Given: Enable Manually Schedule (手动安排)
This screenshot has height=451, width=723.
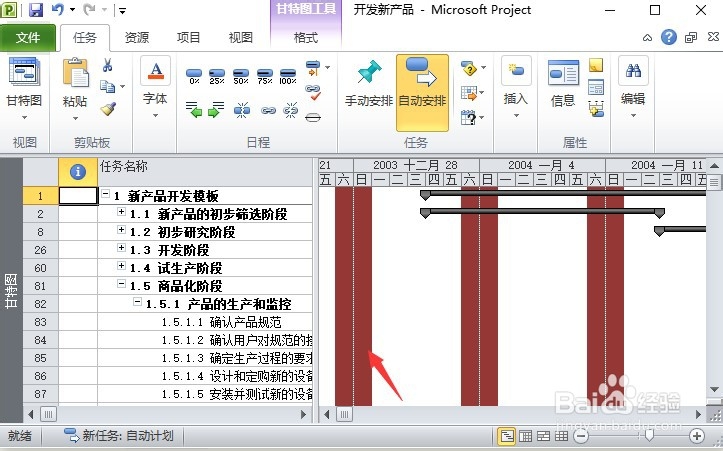Looking at the screenshot, I should click(x=369, y=85).
